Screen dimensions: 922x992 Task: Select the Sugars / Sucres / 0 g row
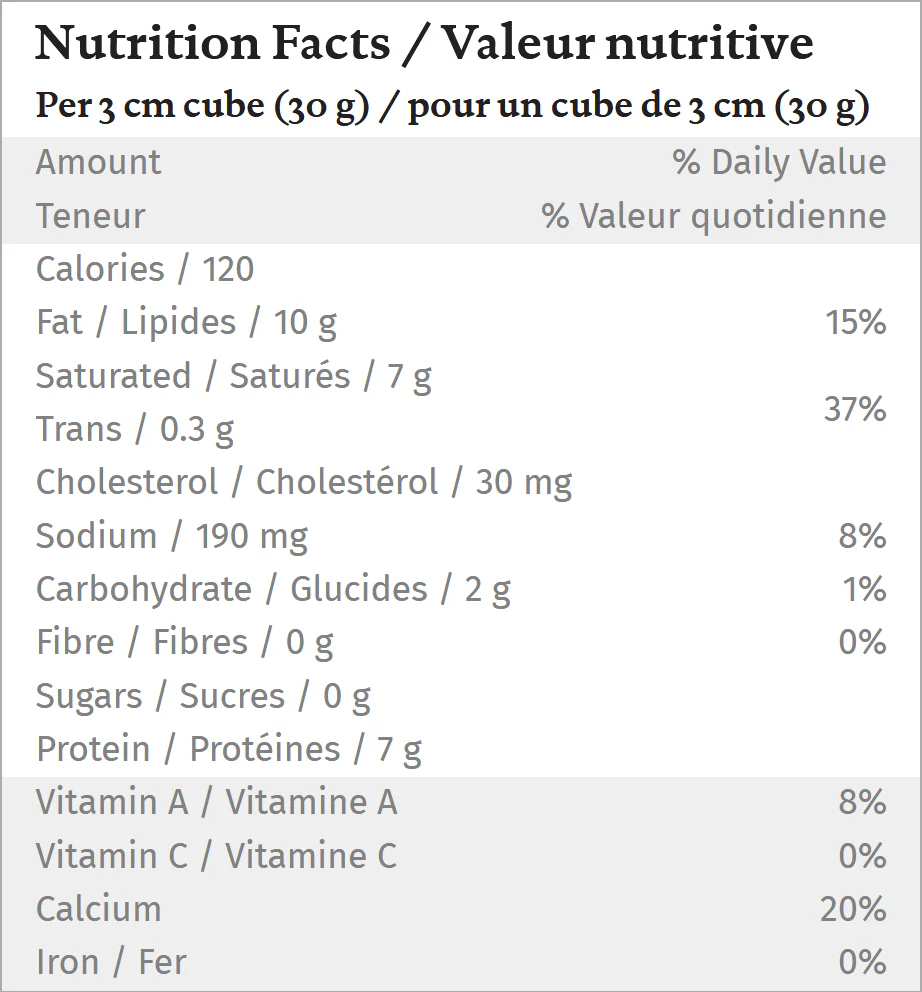203,696
